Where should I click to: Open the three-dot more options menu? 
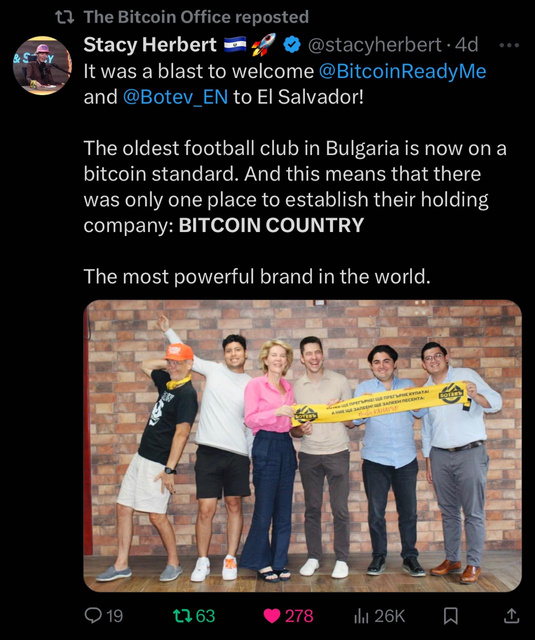(509, 45)
